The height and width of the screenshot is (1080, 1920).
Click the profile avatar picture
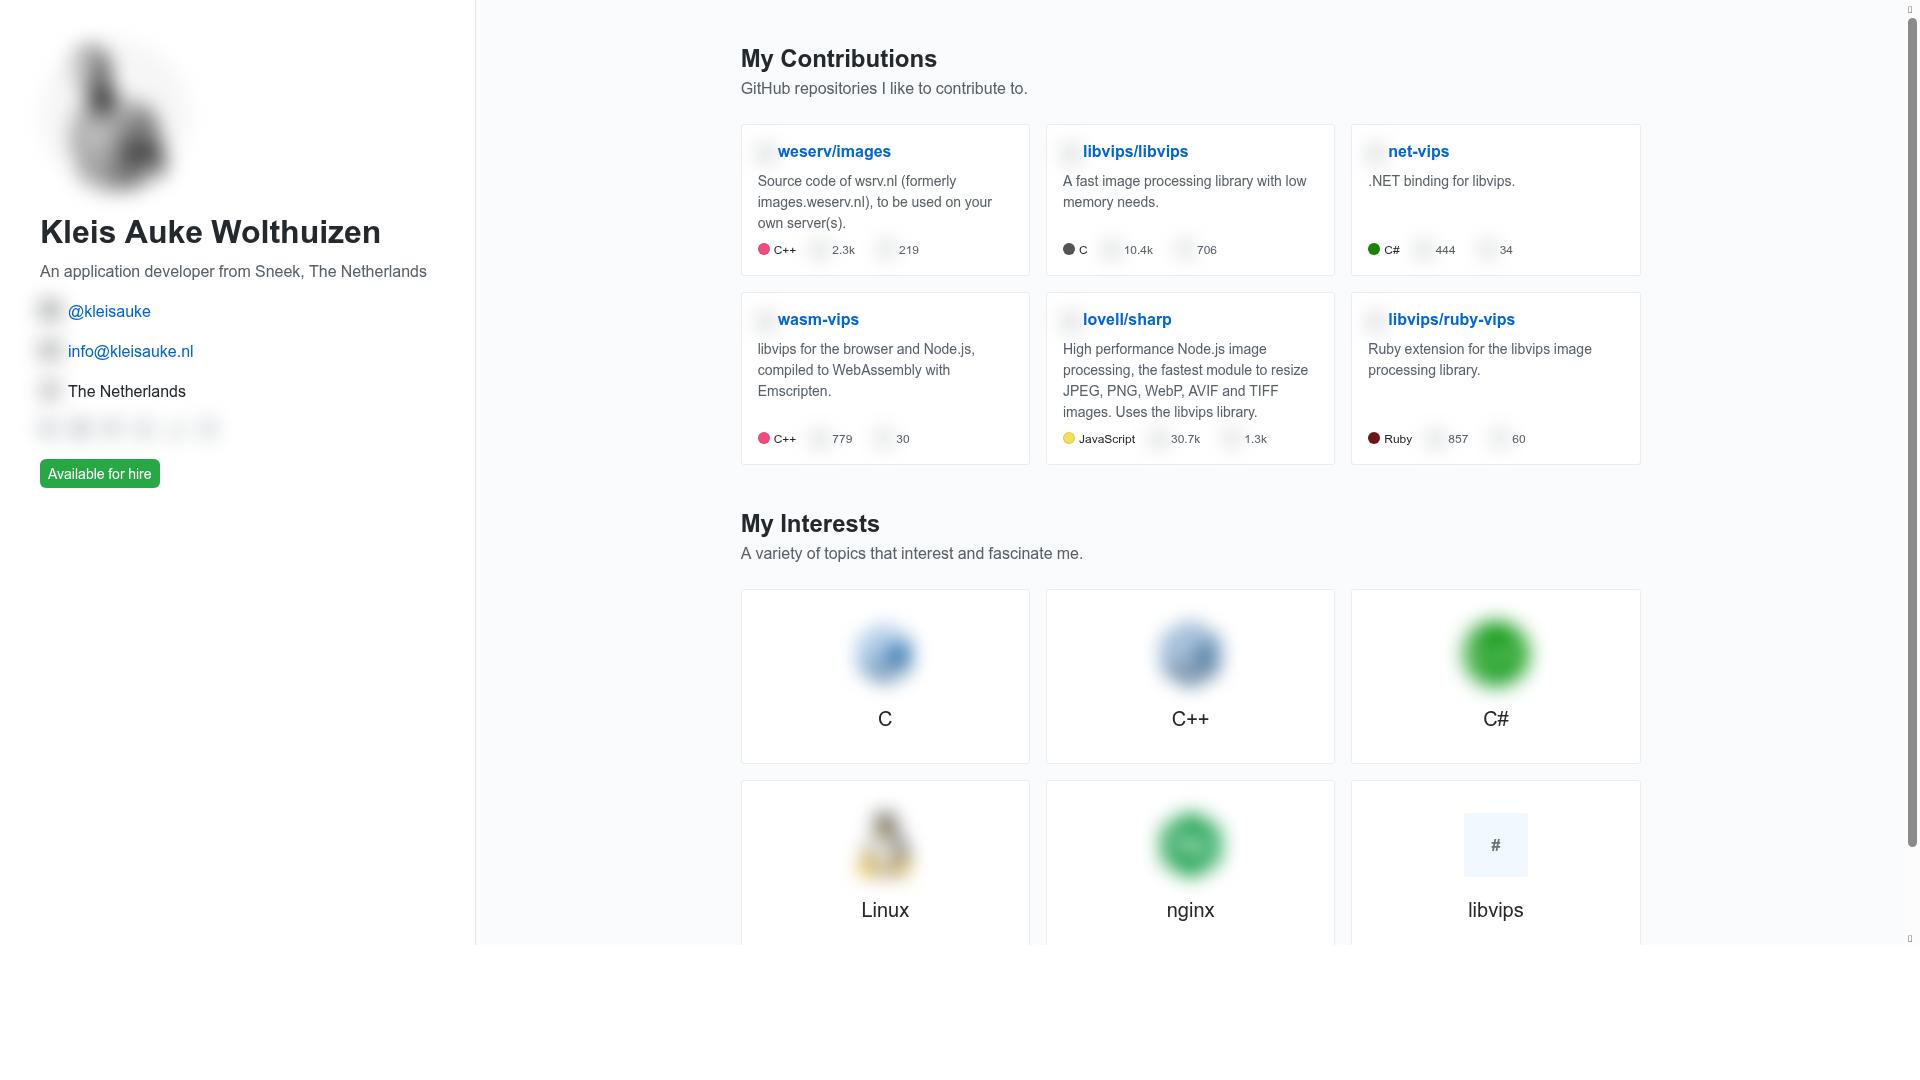pos(120,115)
